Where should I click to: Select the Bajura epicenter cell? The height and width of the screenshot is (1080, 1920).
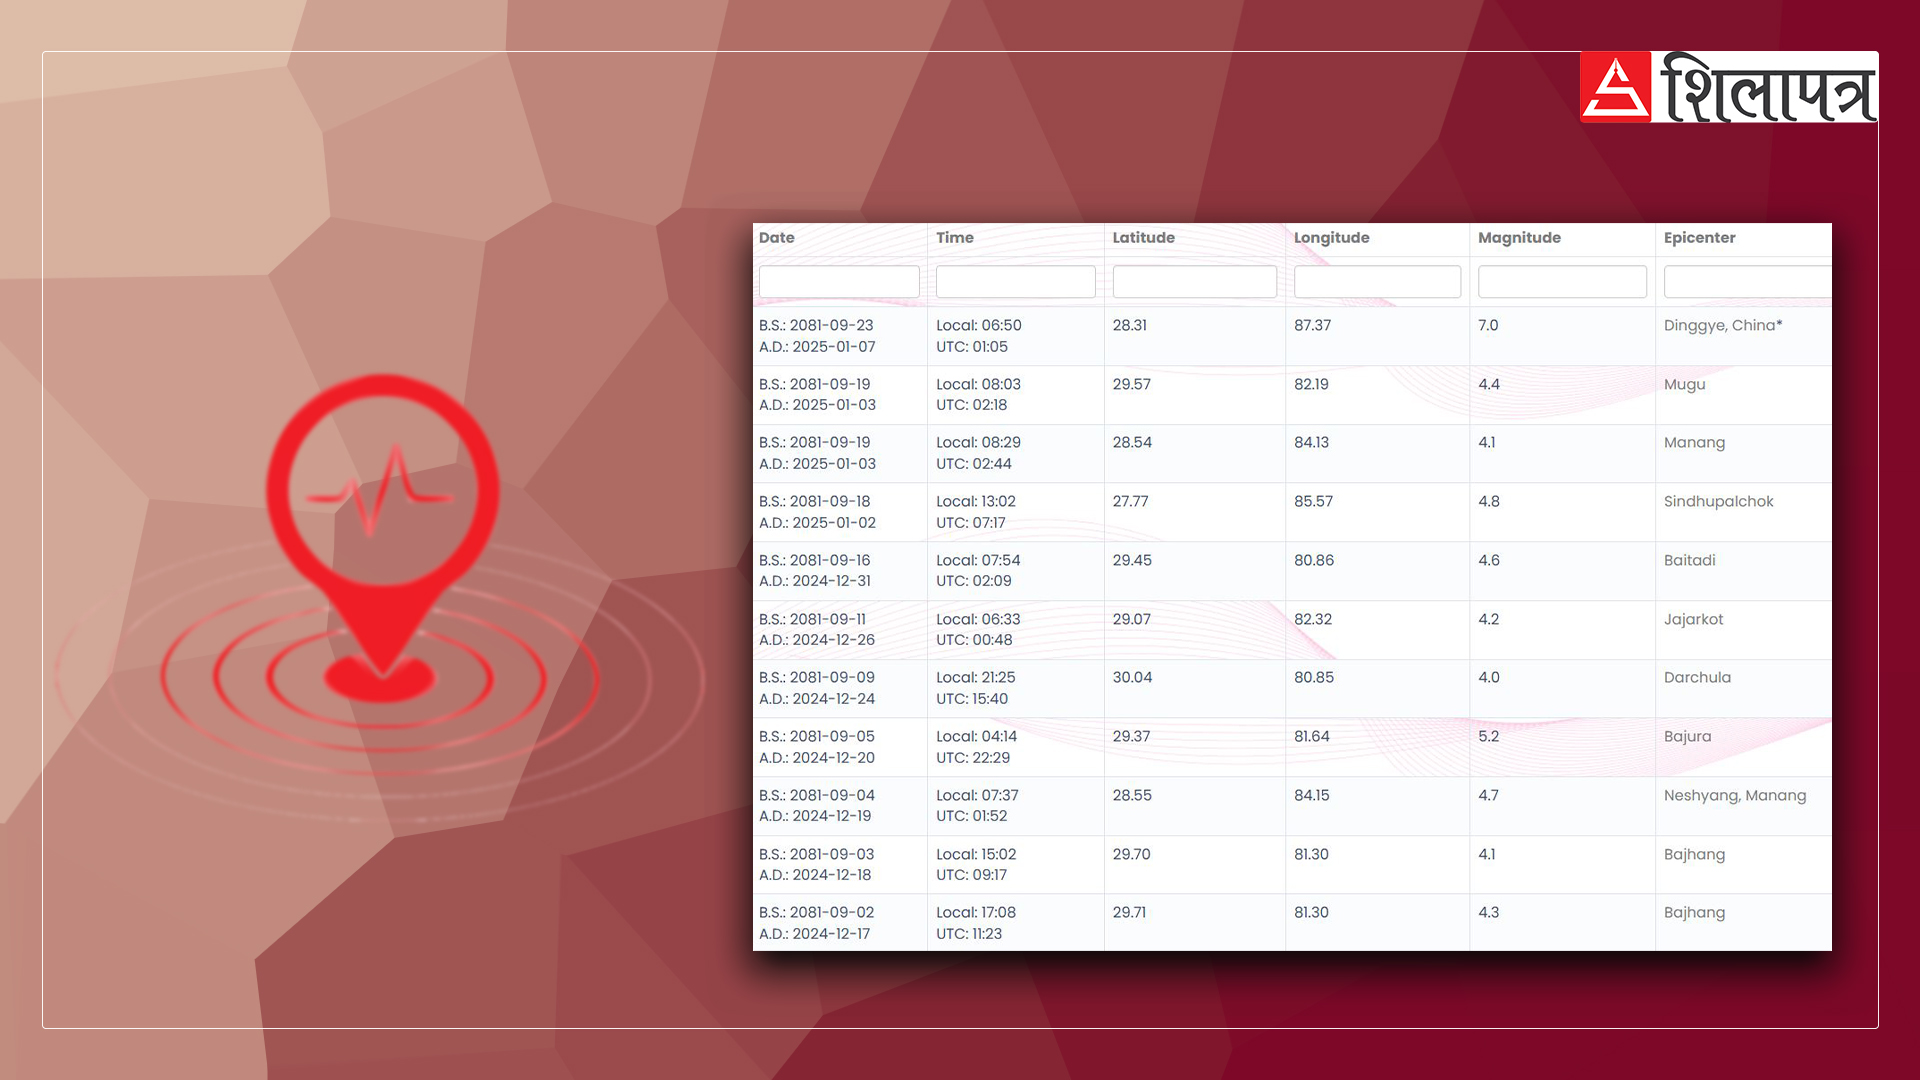[1688, 737]
